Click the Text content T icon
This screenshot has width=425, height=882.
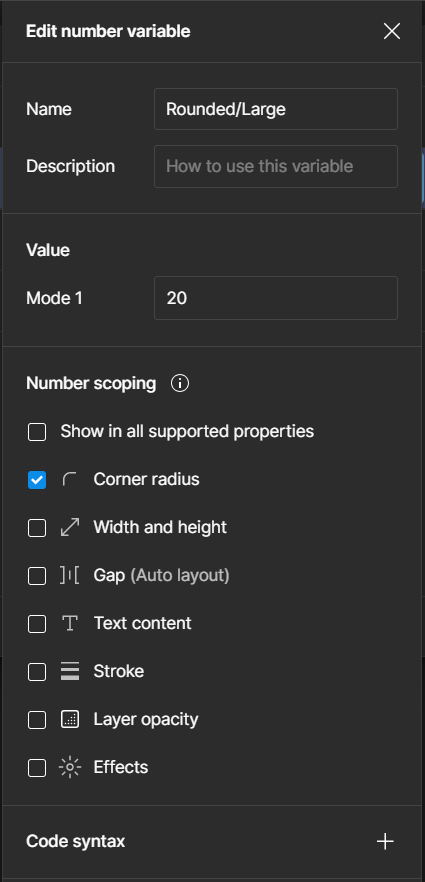pos(70,623)
